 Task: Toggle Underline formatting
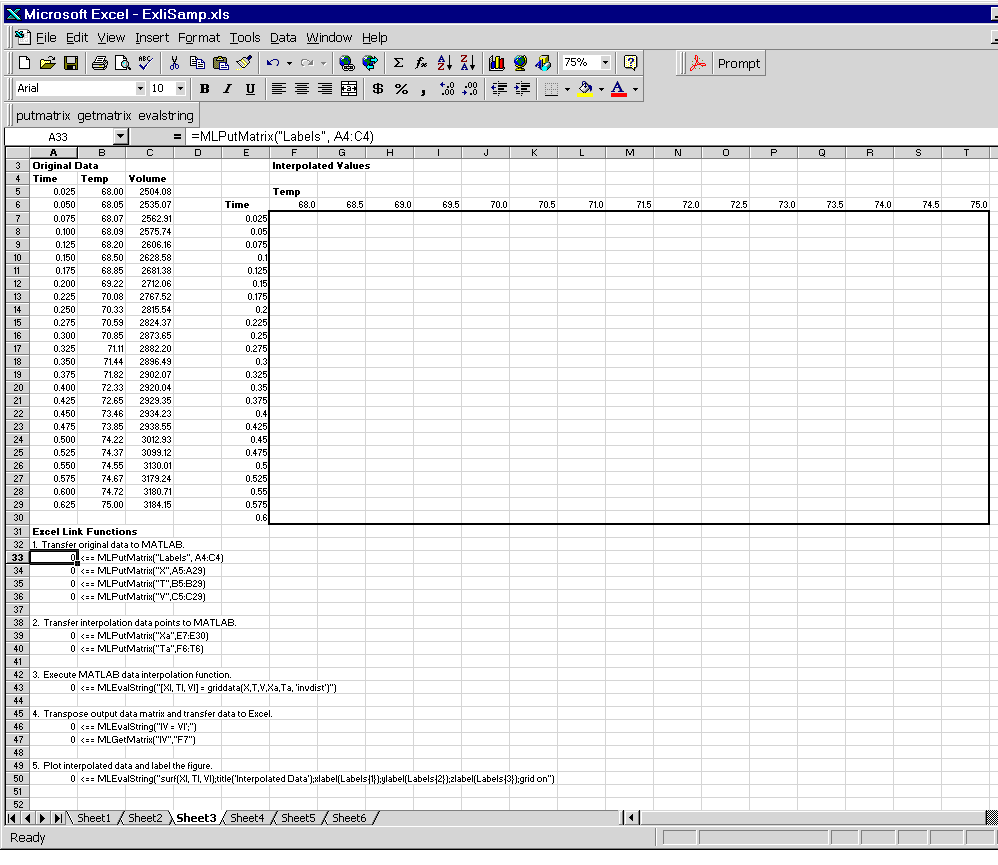pos(249,89)
